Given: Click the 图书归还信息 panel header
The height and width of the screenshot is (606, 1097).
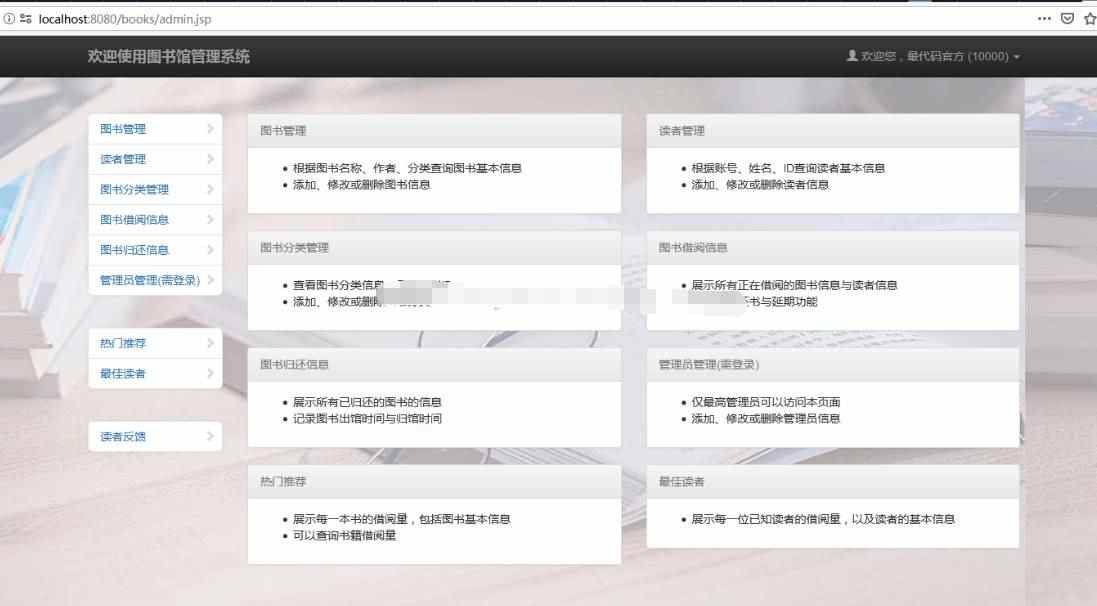Looking at the screenshot, I should [x=434, y=365].
